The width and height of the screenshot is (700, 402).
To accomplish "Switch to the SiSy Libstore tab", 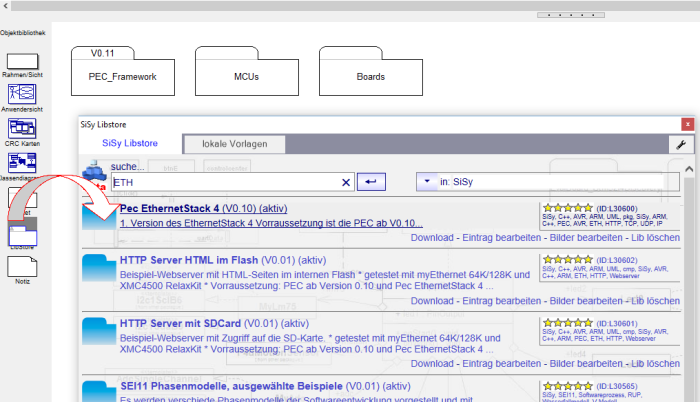I will 130,144.
